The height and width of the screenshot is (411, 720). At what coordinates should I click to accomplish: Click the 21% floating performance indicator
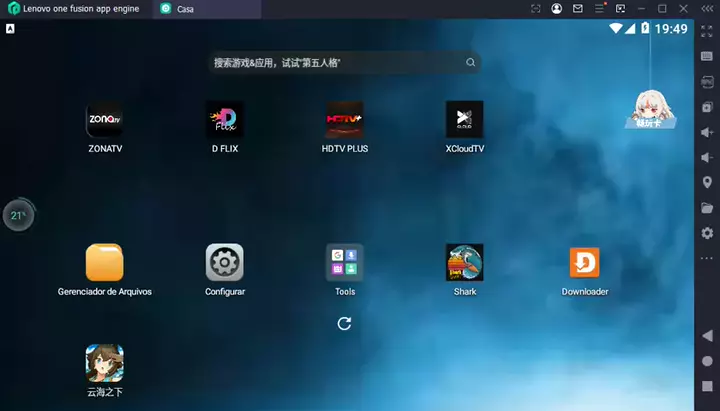(x=18, y=215)
